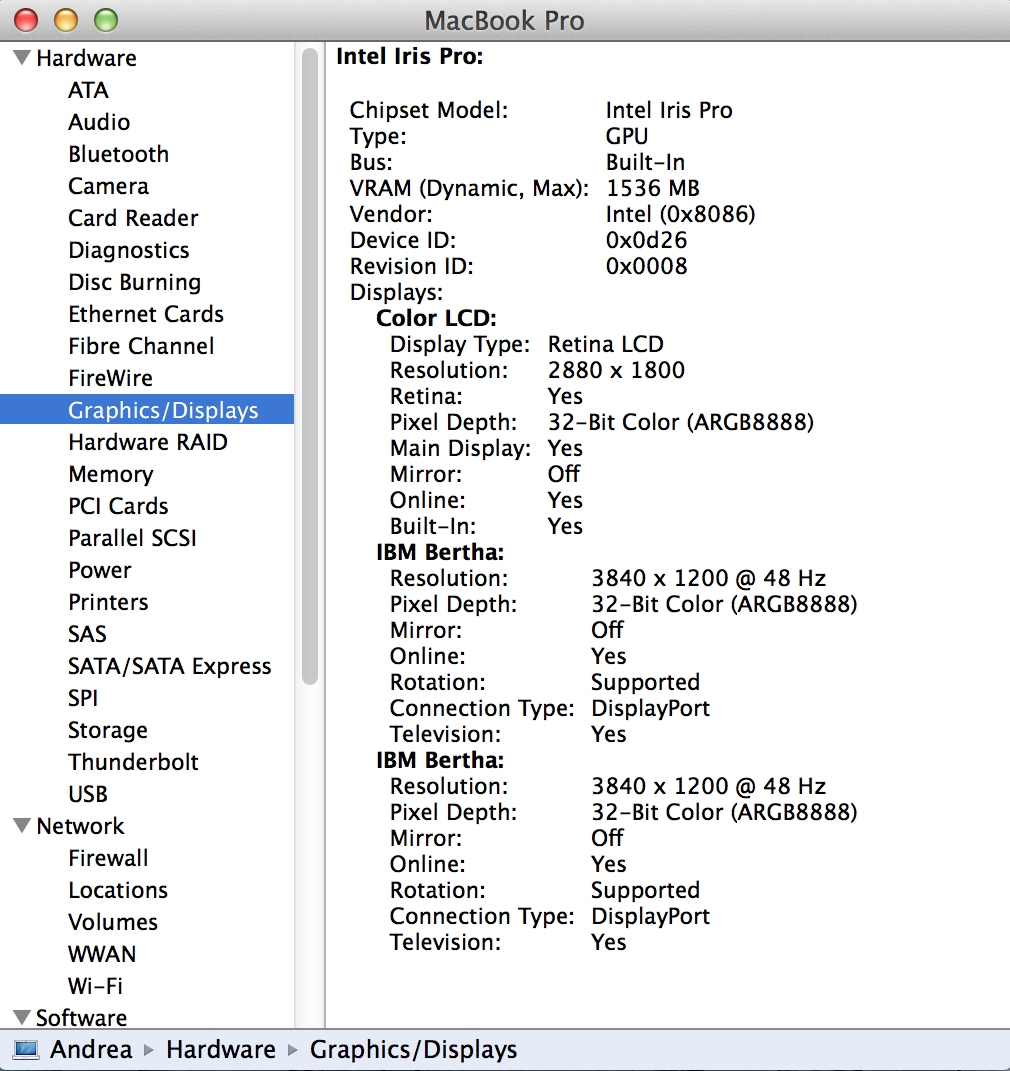Collapse the Software section triangle
Image resolution: width=1010 pixels, height=1071 pixels.
tap(22, 1017)
